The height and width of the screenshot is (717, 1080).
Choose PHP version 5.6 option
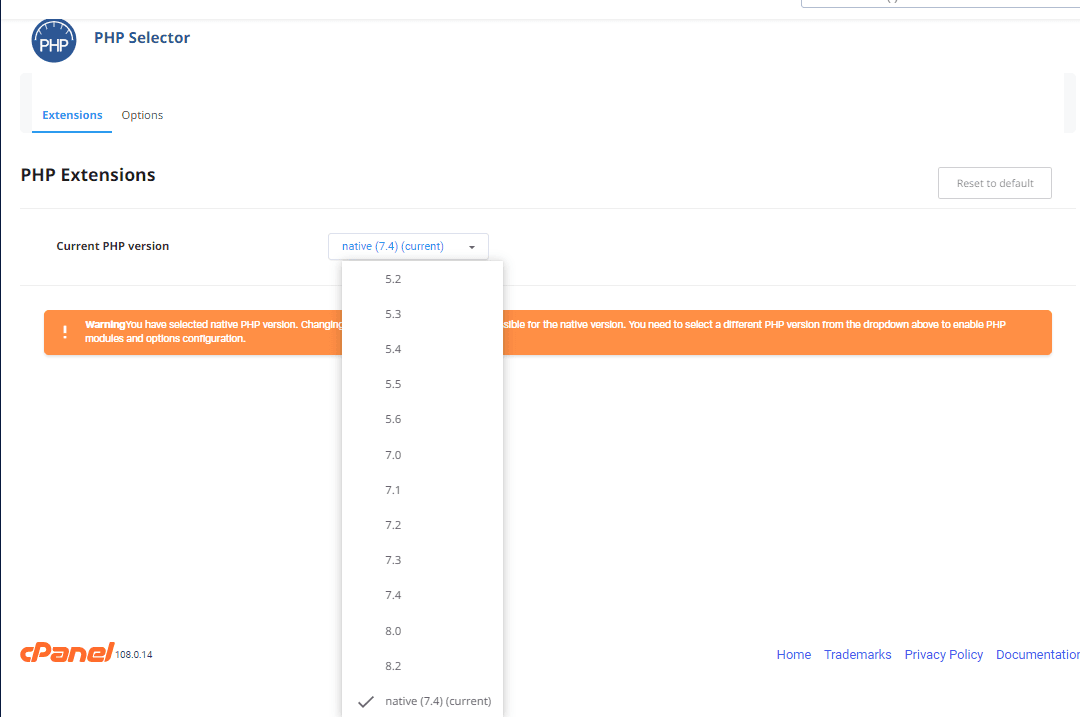[x=393, y=419]
